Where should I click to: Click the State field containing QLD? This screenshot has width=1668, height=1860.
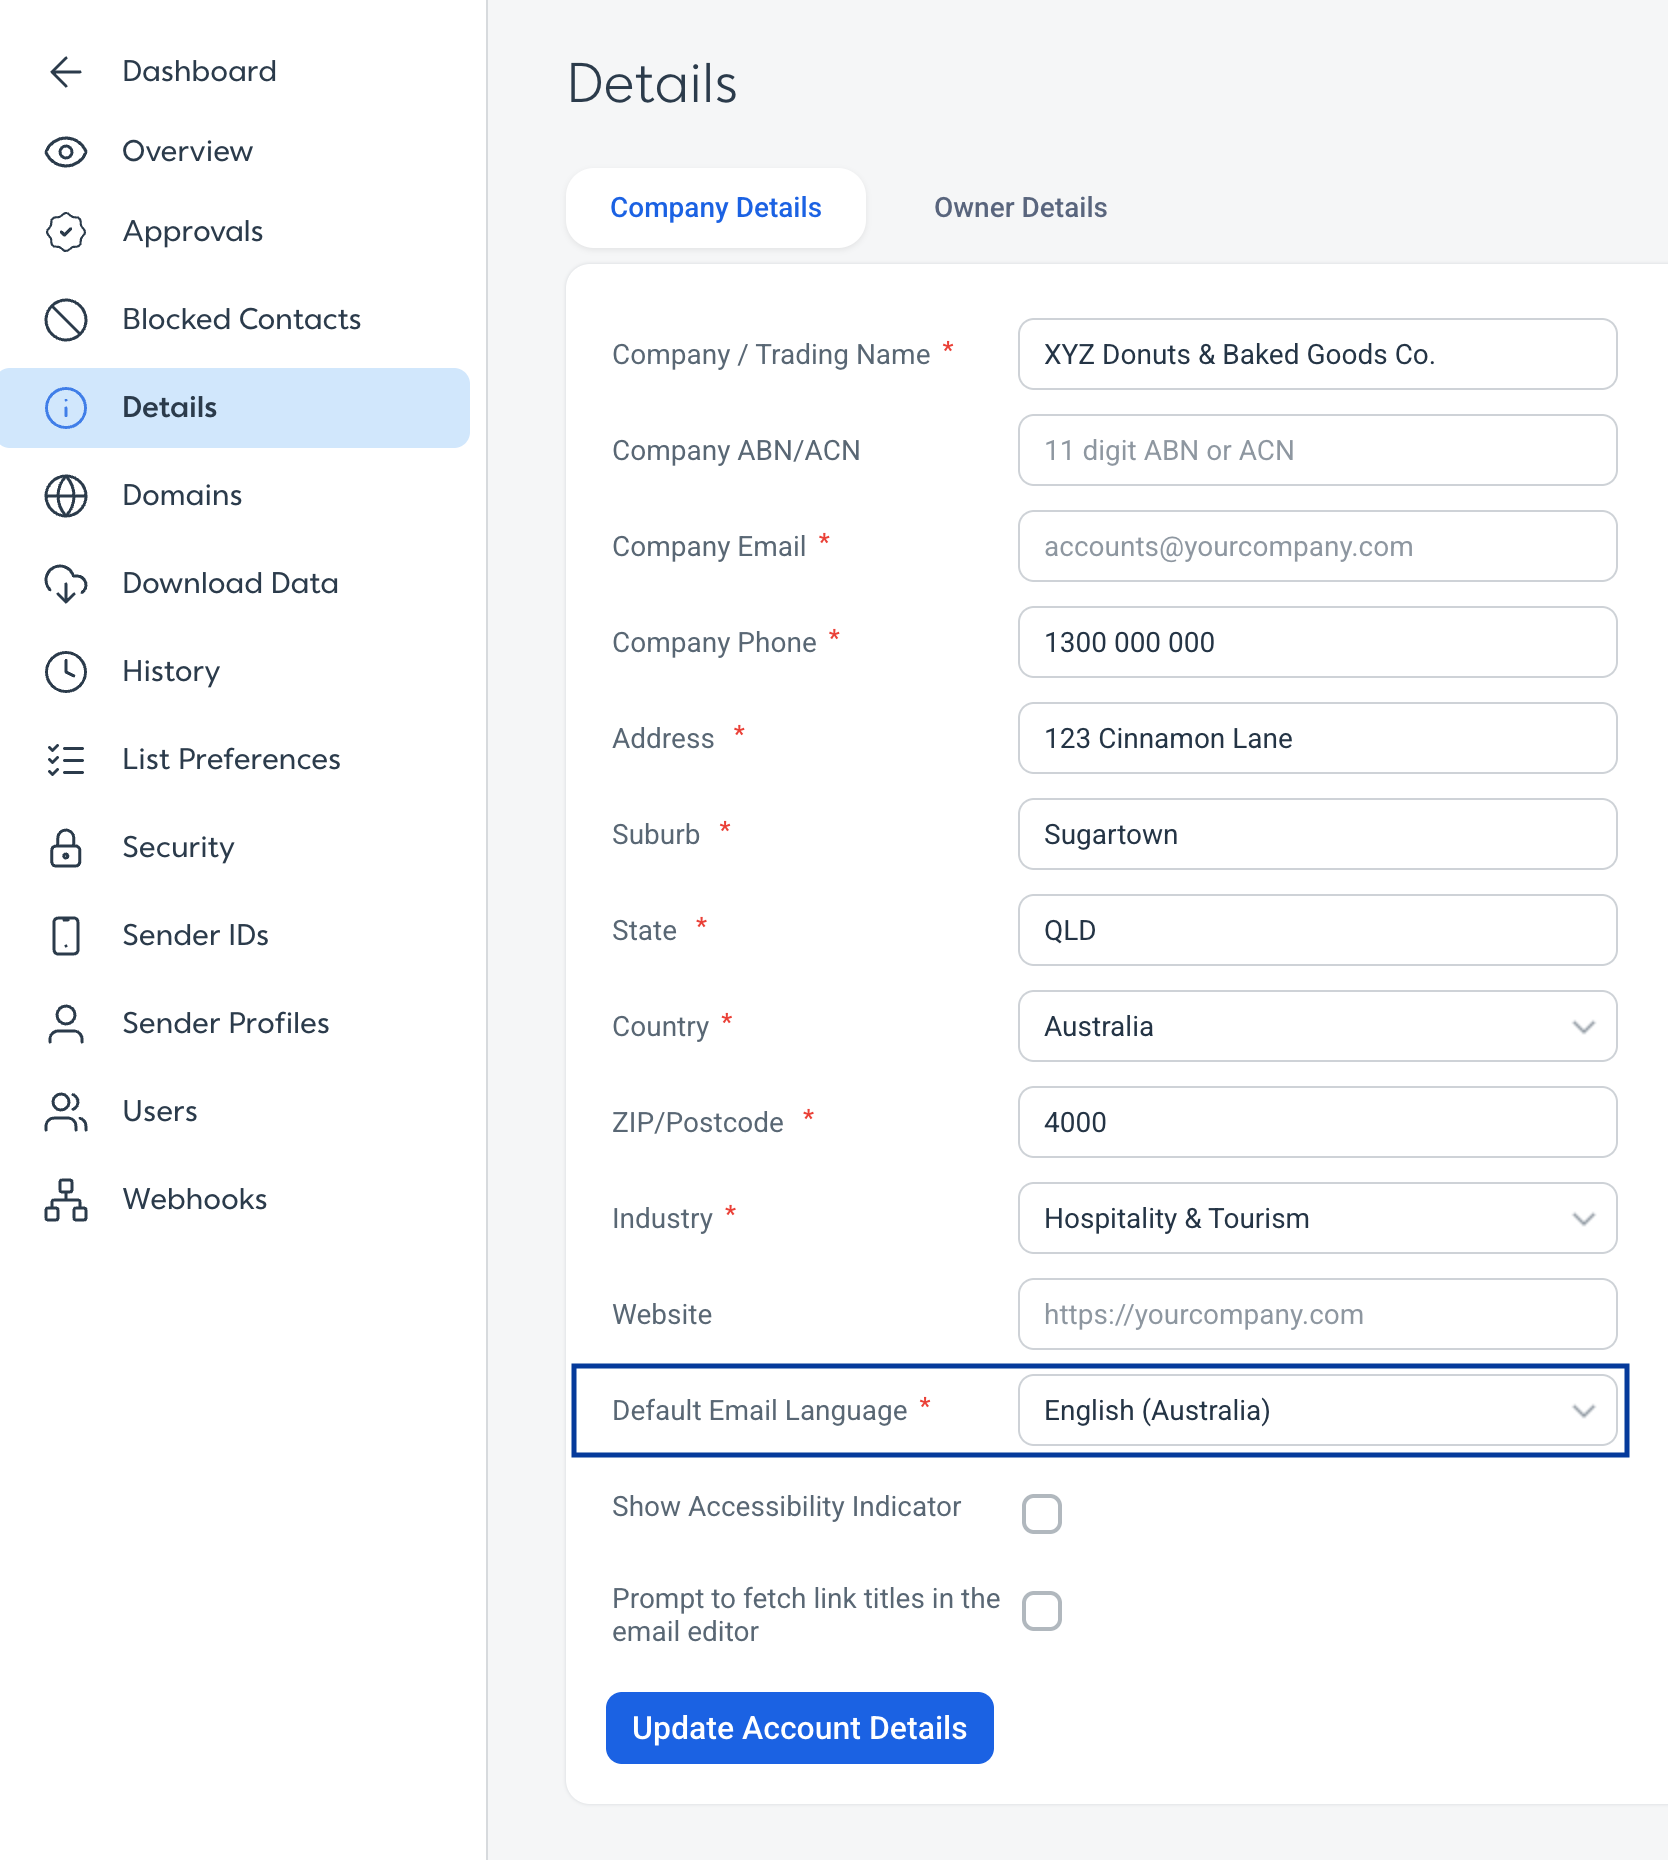point(1317,930)
